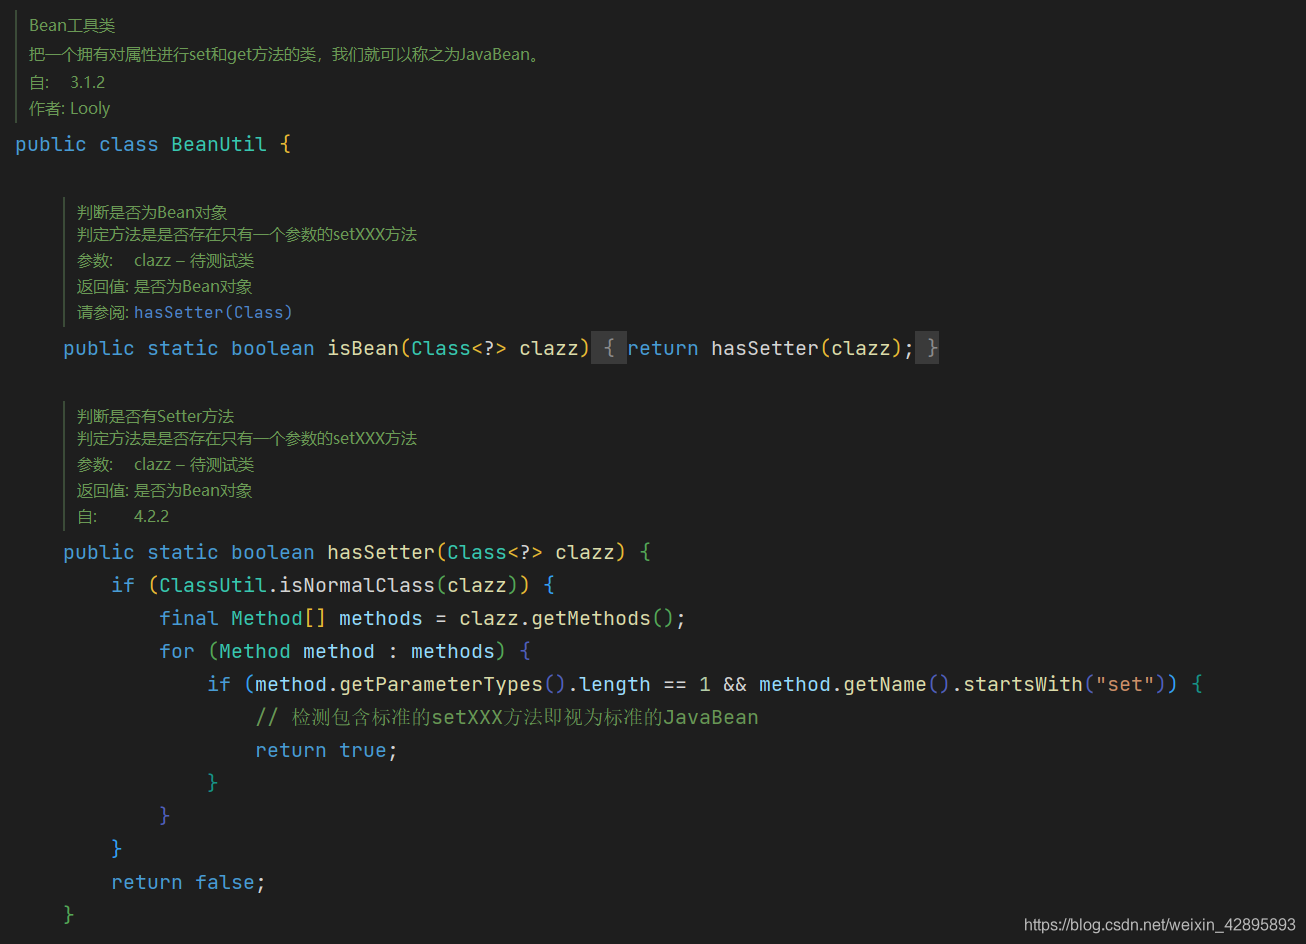
Task: Click the 'return false;' statement
Action: 189,882
